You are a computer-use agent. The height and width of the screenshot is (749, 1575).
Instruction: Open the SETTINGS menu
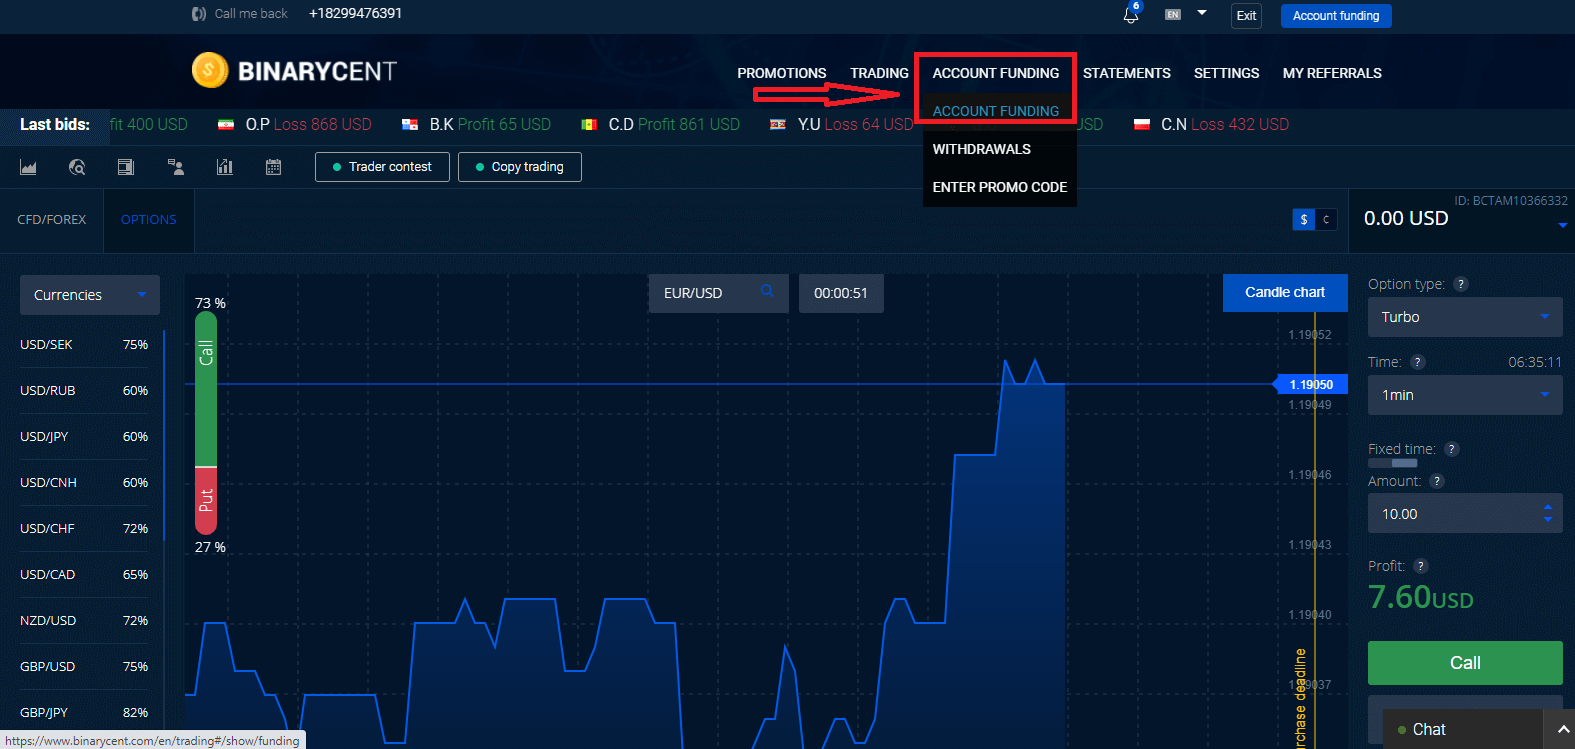point(1226,73)
